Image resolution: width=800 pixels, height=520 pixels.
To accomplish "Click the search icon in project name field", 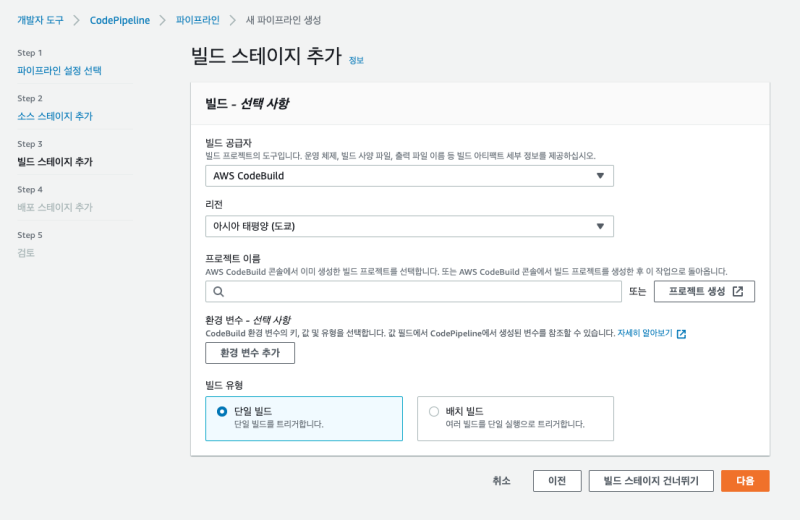I will pos(218,292).
